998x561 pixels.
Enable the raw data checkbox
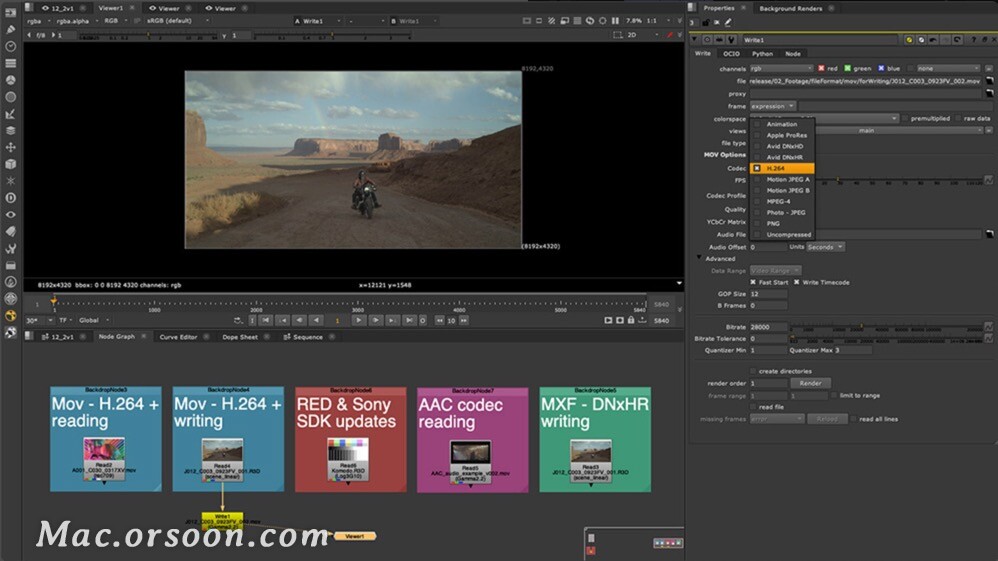pyautogui.click(x=959, y=118)
